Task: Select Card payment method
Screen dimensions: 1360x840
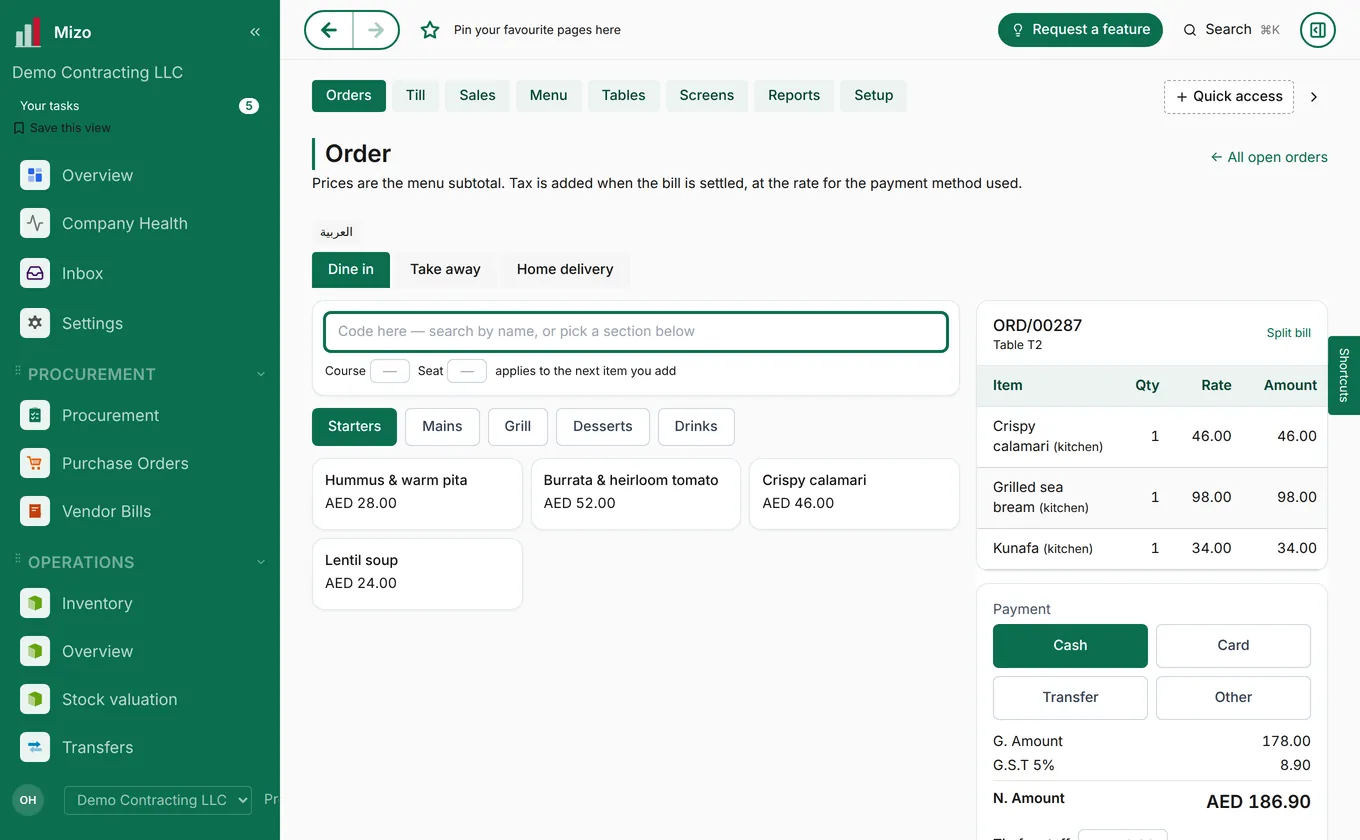Action: coord(1233,646)
